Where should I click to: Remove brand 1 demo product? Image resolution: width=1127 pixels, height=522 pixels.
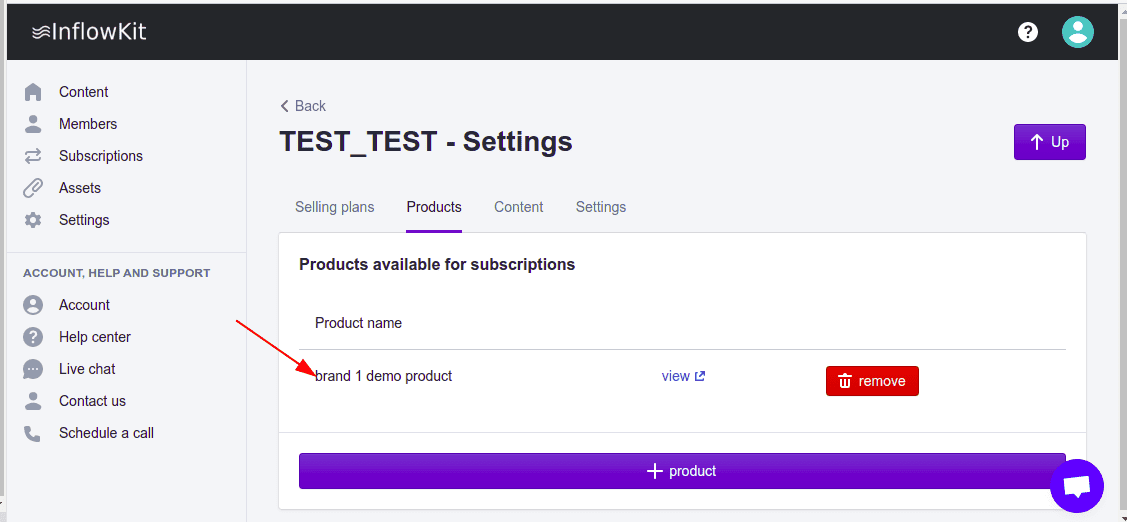(x=871, y=381)
